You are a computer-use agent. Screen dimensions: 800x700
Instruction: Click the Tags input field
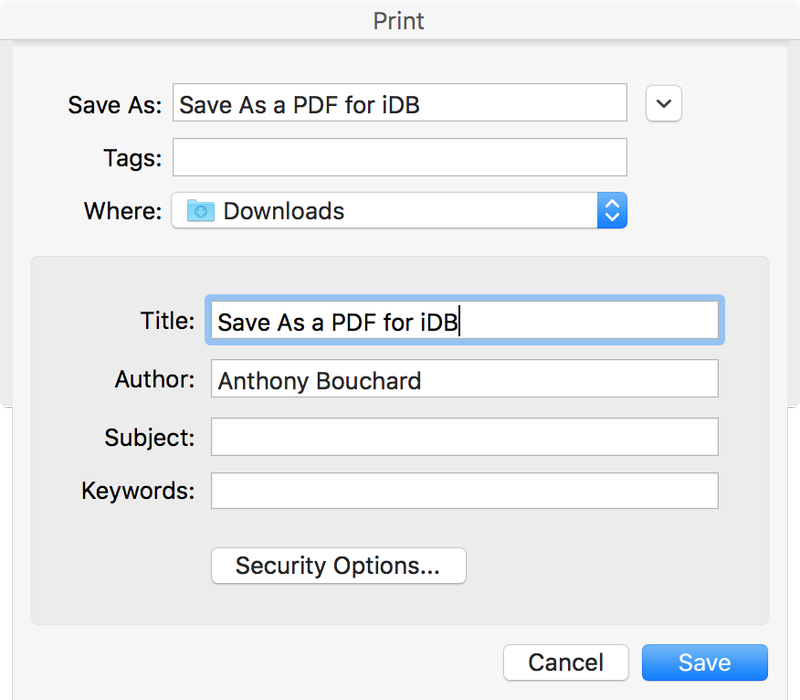399,157
